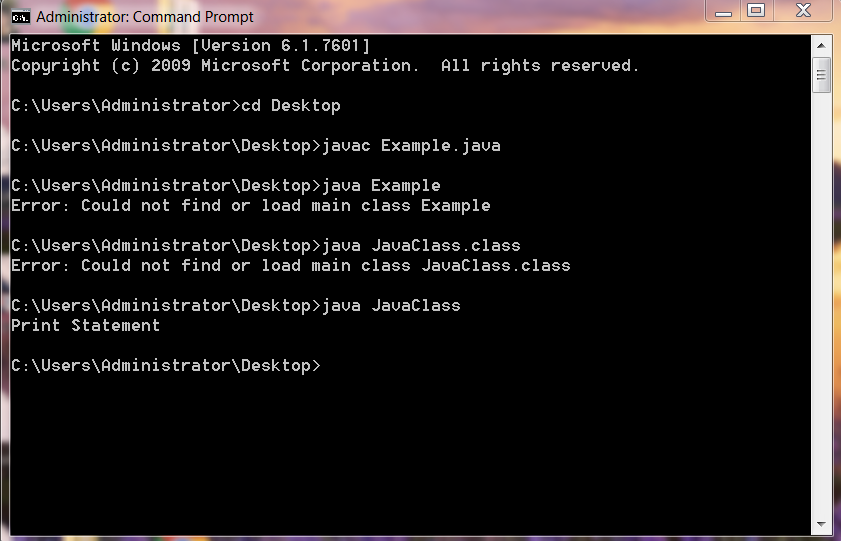Click the scrollbar up arrow
The height and width of the screenshot is (541, 841).
(821, 46)
